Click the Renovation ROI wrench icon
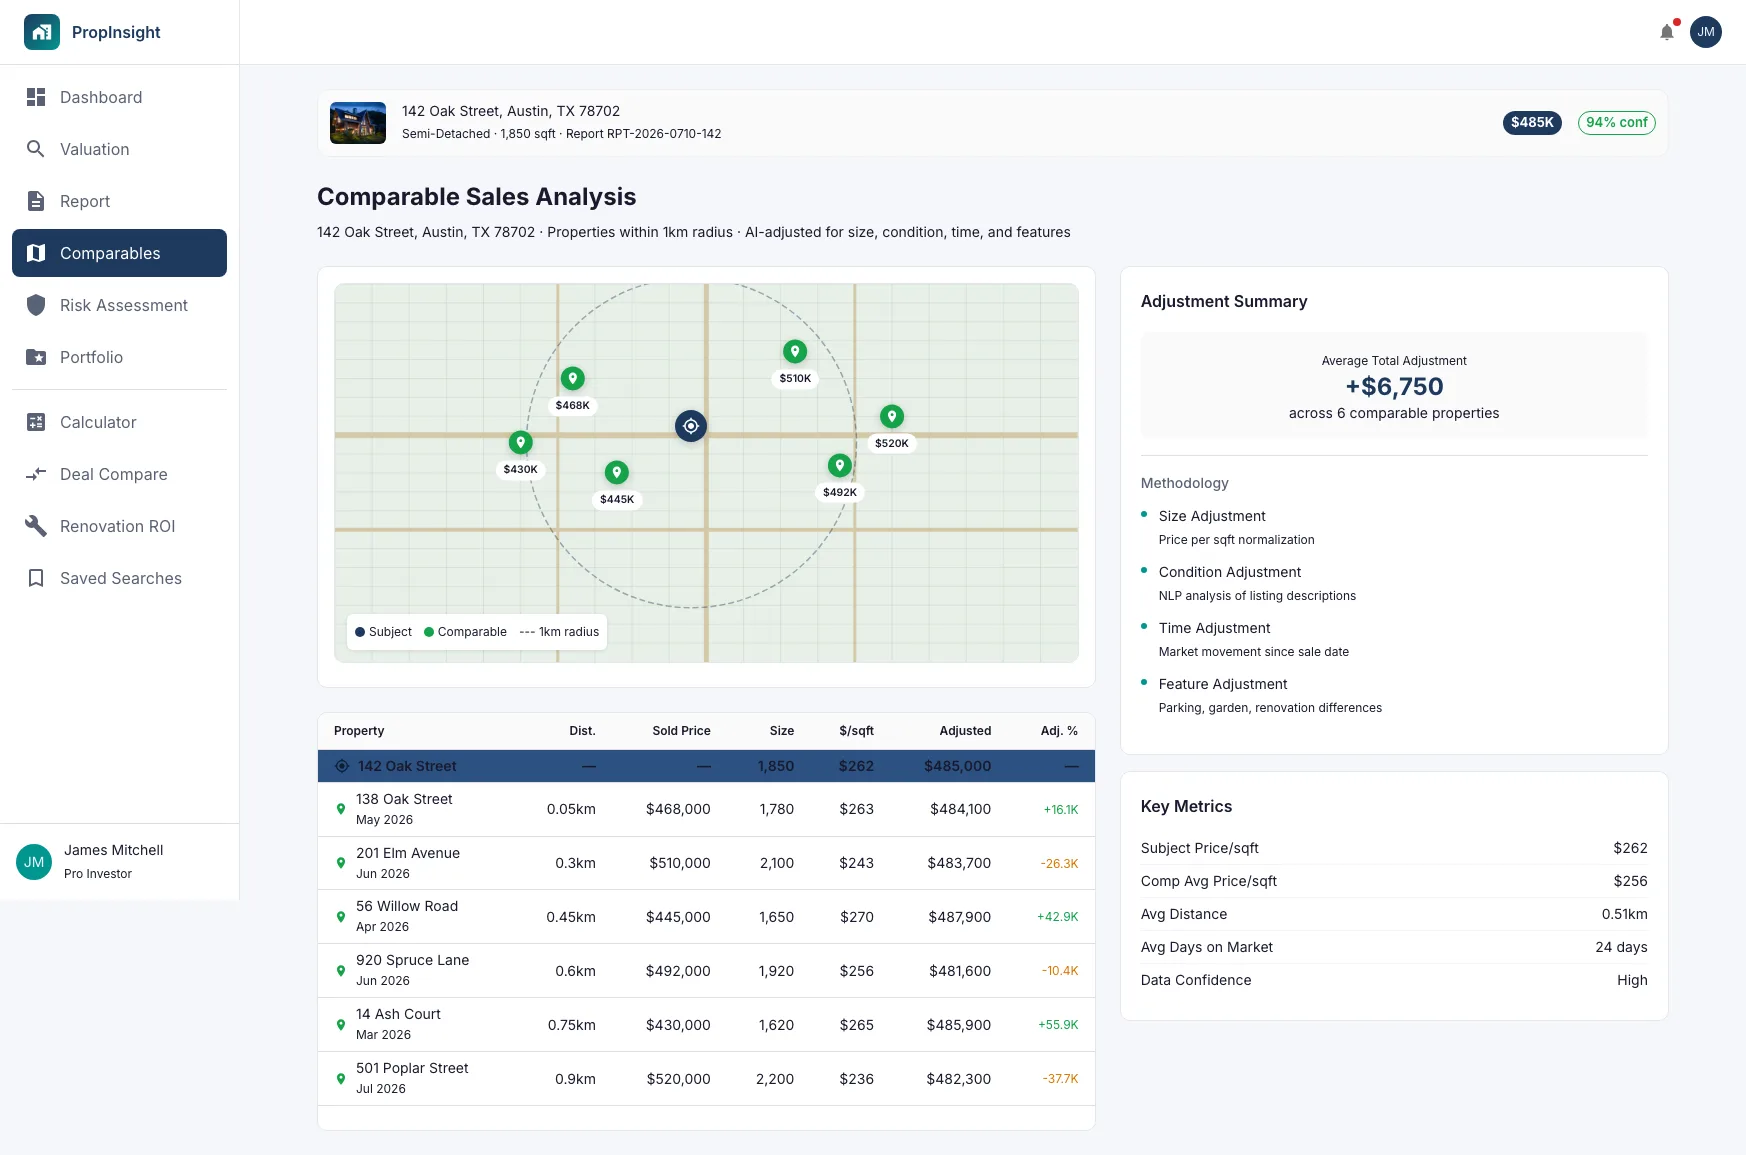The height and width of the screenshot is (1155, 1746). 36,526
